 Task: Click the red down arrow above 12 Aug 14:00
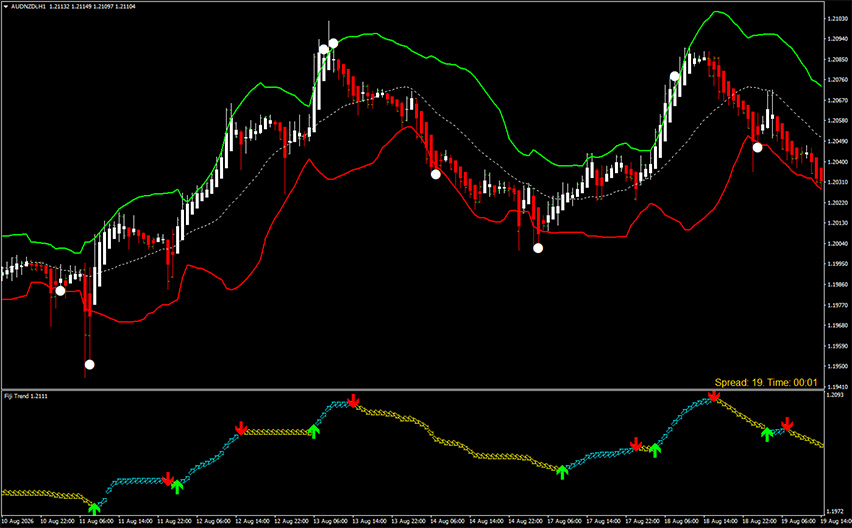click(x=241, y=428)
